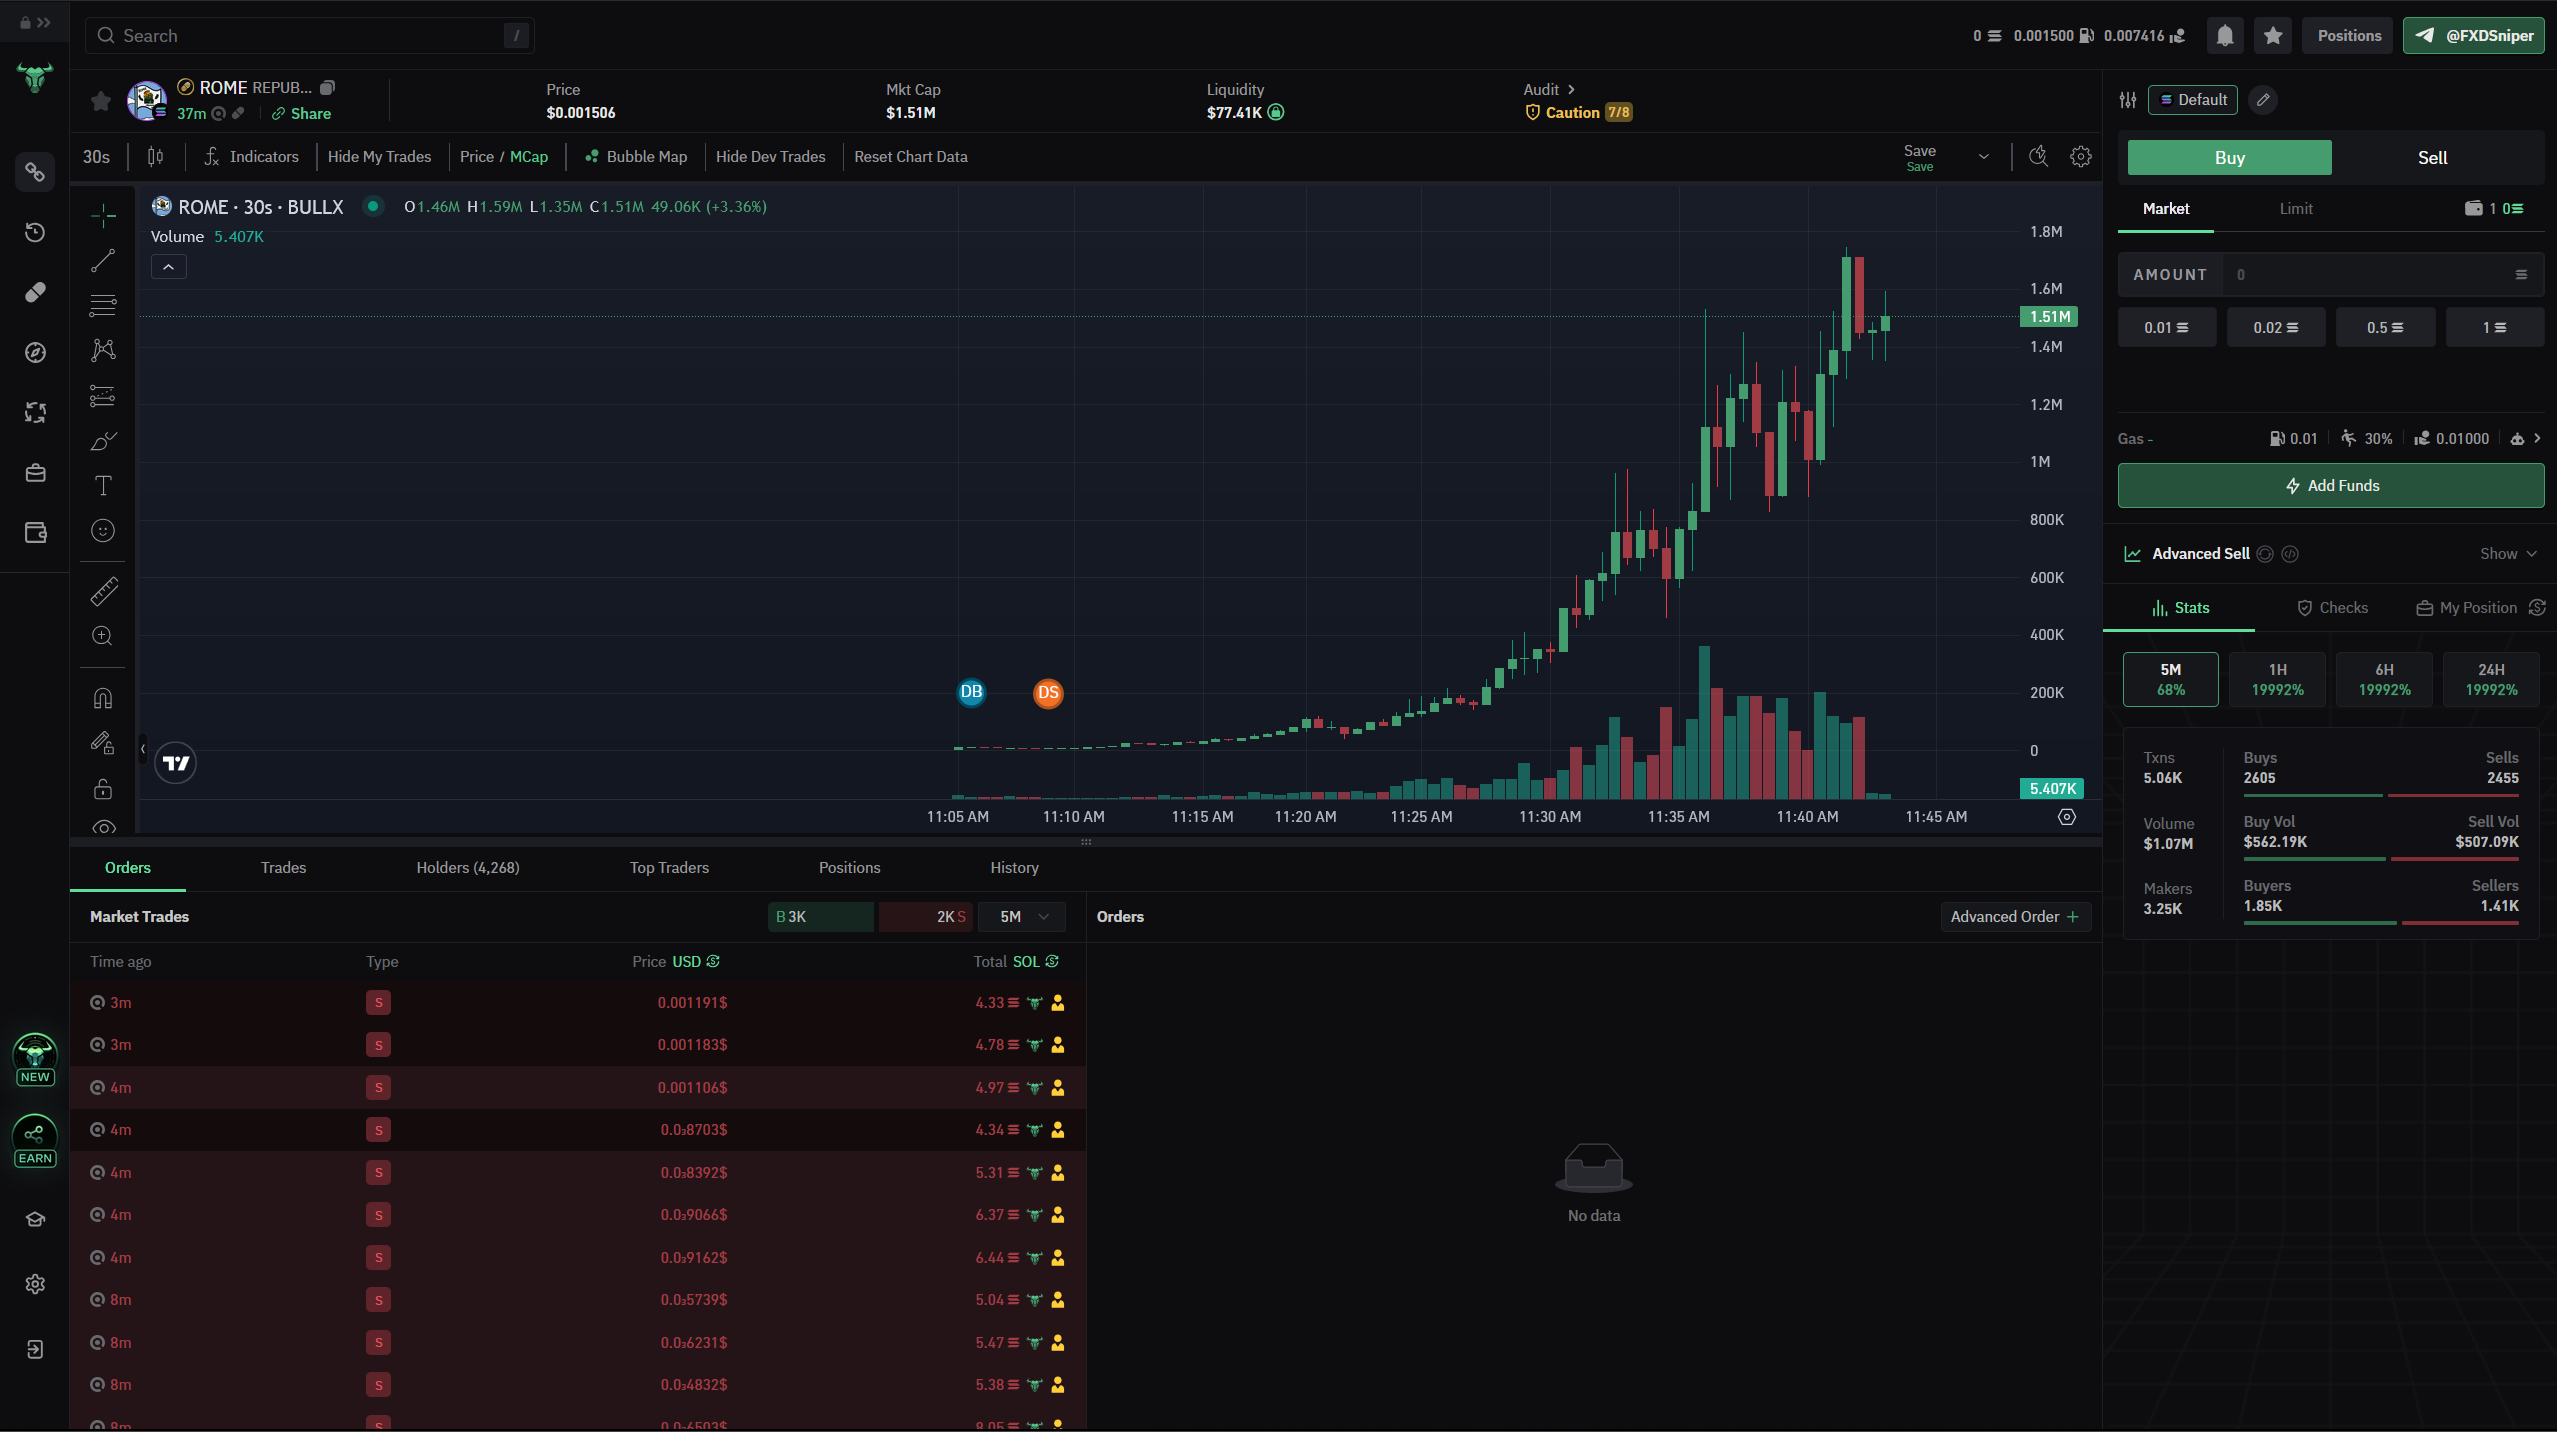
Task: Select the pattern drawing tool
Action: (x=103, y=350)
